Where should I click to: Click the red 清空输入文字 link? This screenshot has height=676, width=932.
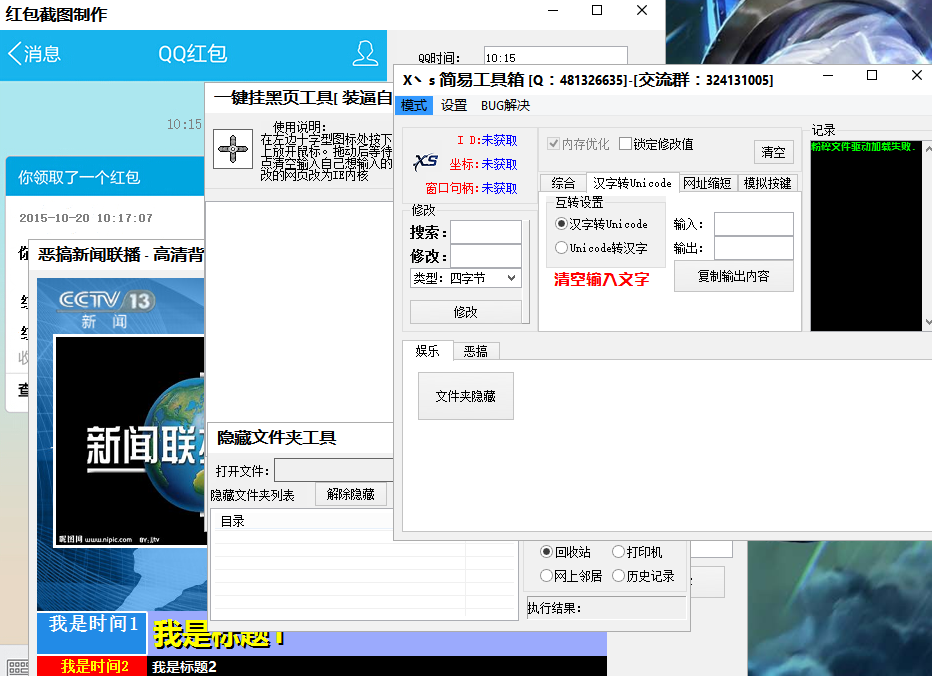(x=601, y=279)
